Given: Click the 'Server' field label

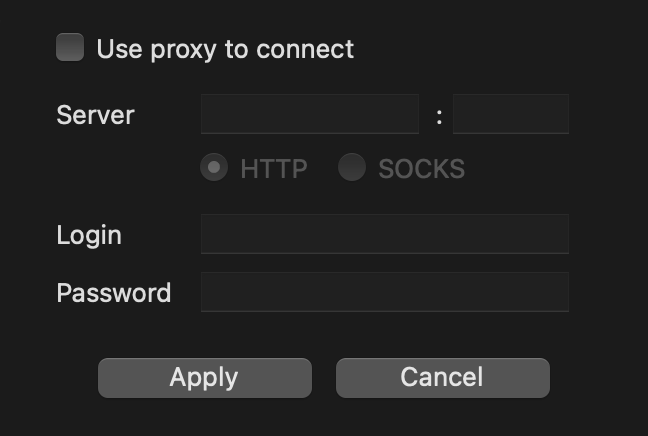Looking at the screenshot, I should click(x=95, y=115).
